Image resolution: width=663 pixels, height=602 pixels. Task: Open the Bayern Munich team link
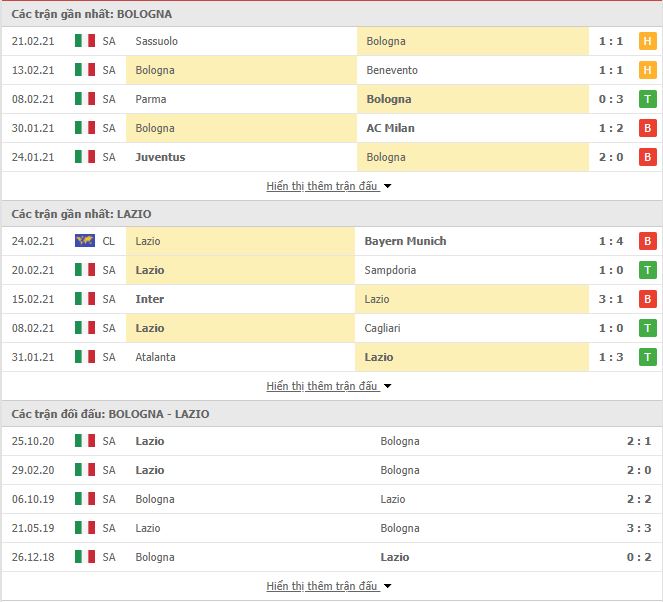pyautogui.click(x=405, y=241)
